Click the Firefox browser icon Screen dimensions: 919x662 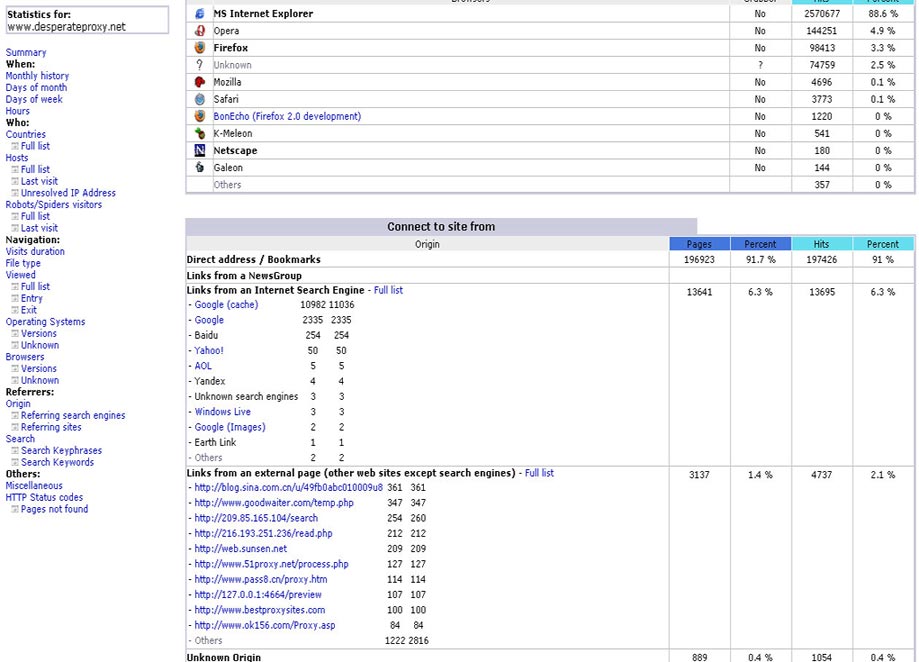coord(200,47)
